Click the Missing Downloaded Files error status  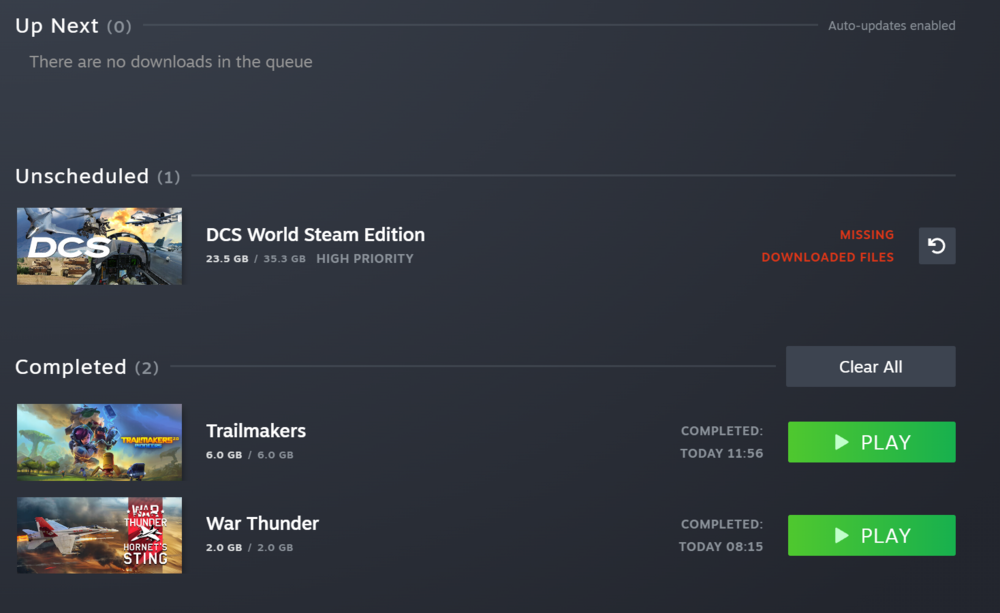(x=828, y=246)
